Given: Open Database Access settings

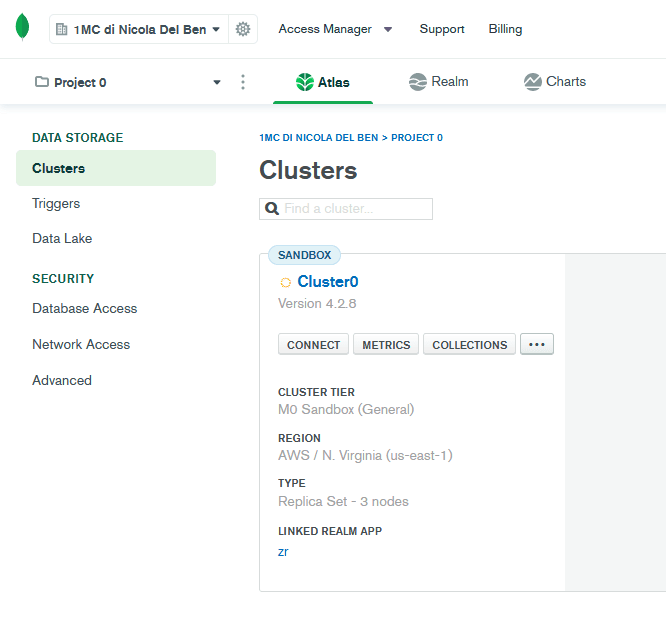Looking at the screenshot, I should [85, 308].
